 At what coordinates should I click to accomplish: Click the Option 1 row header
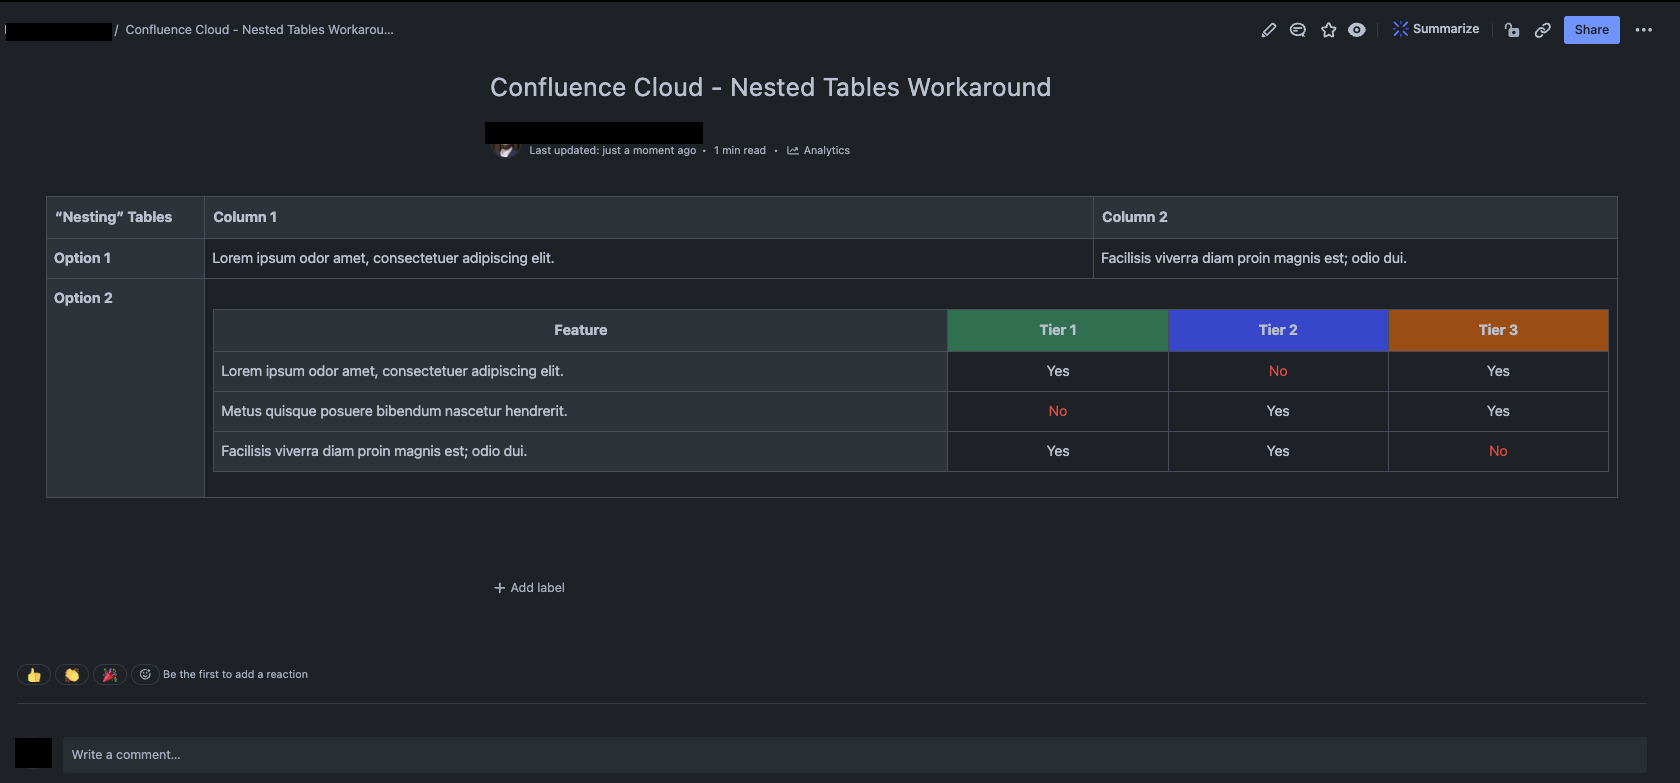(125, 258)
